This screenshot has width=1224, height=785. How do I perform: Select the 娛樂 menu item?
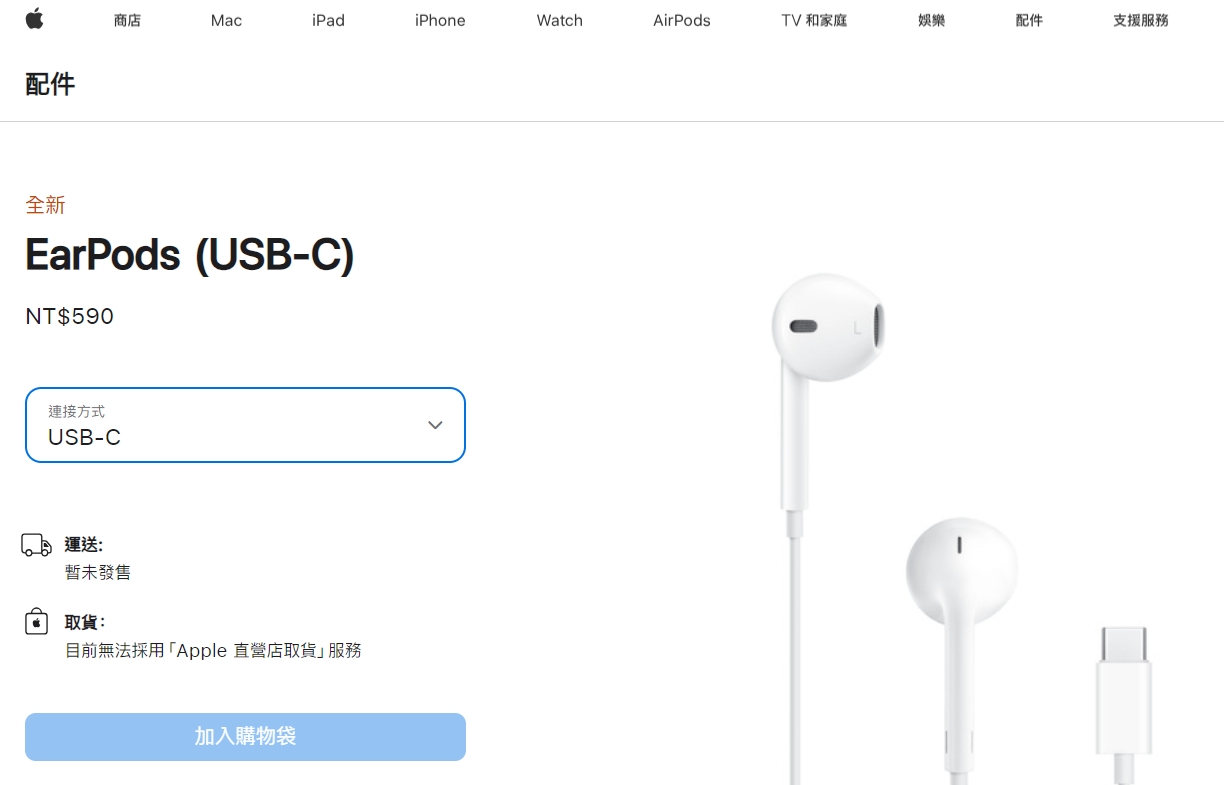click(931, 20)
